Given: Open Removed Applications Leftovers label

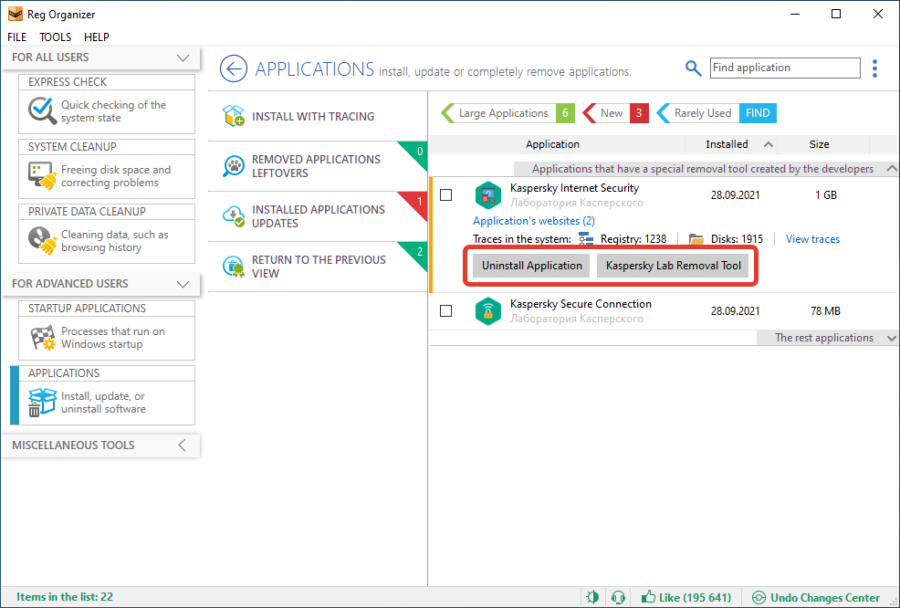Looking at the screenshot, I should pyautogui.click(x=316, y=166).
